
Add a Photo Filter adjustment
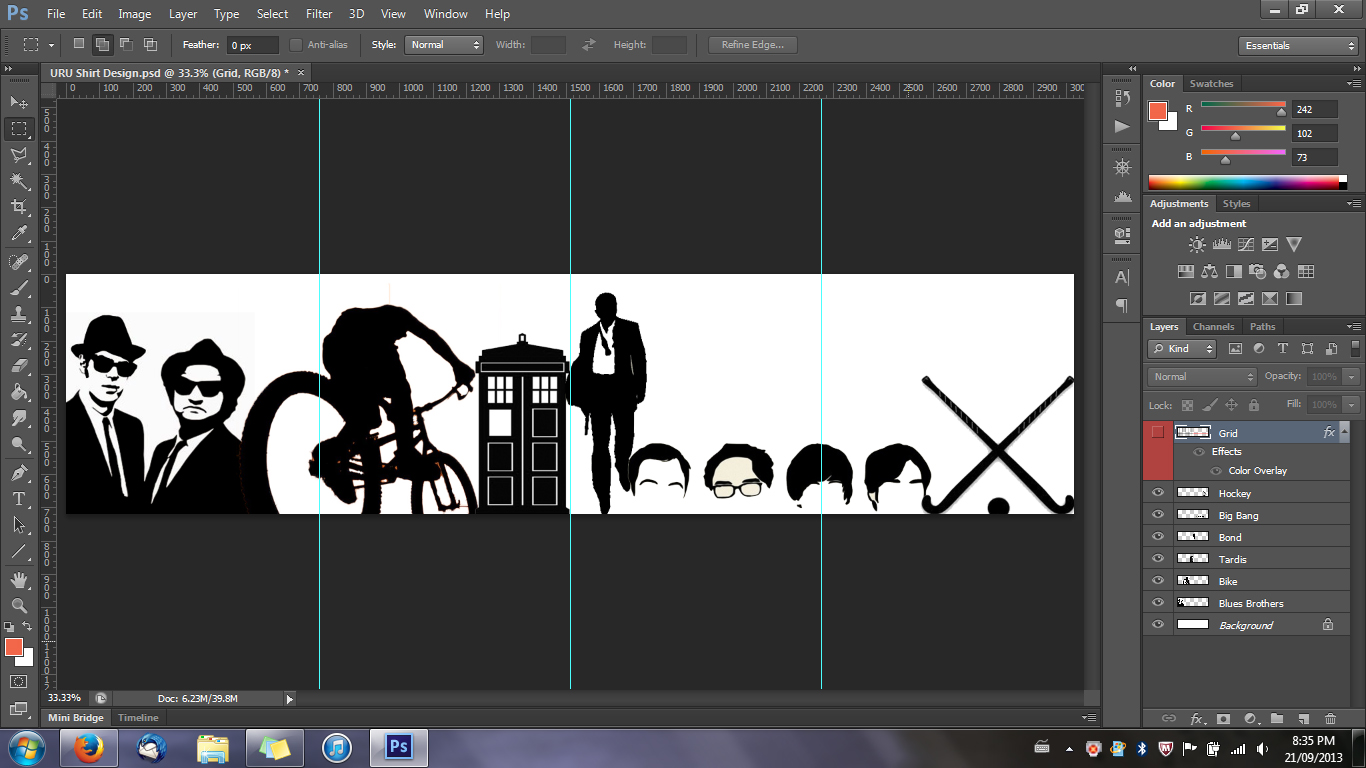1258,271
